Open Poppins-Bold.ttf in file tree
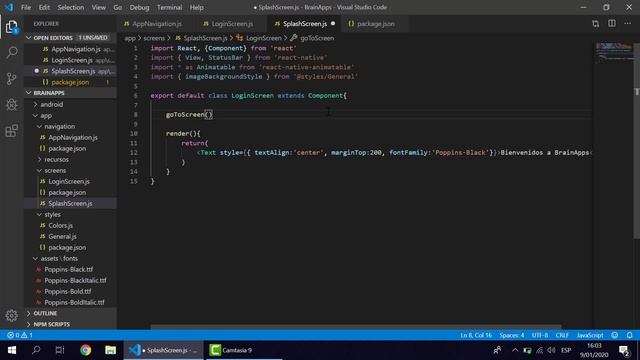 [68, 291]
